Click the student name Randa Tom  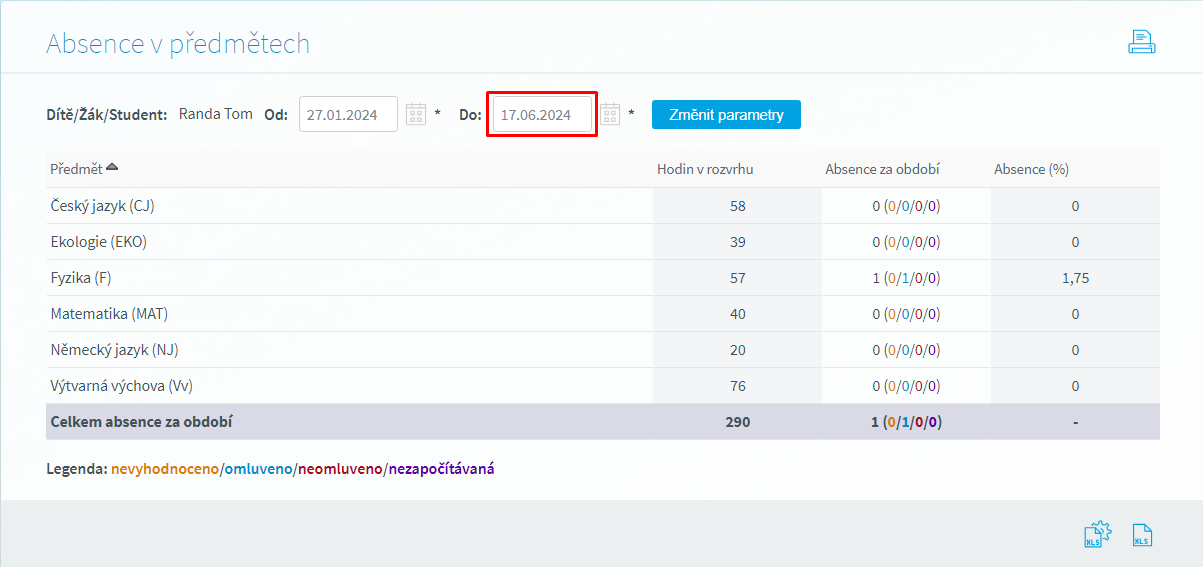pos(215,114)
